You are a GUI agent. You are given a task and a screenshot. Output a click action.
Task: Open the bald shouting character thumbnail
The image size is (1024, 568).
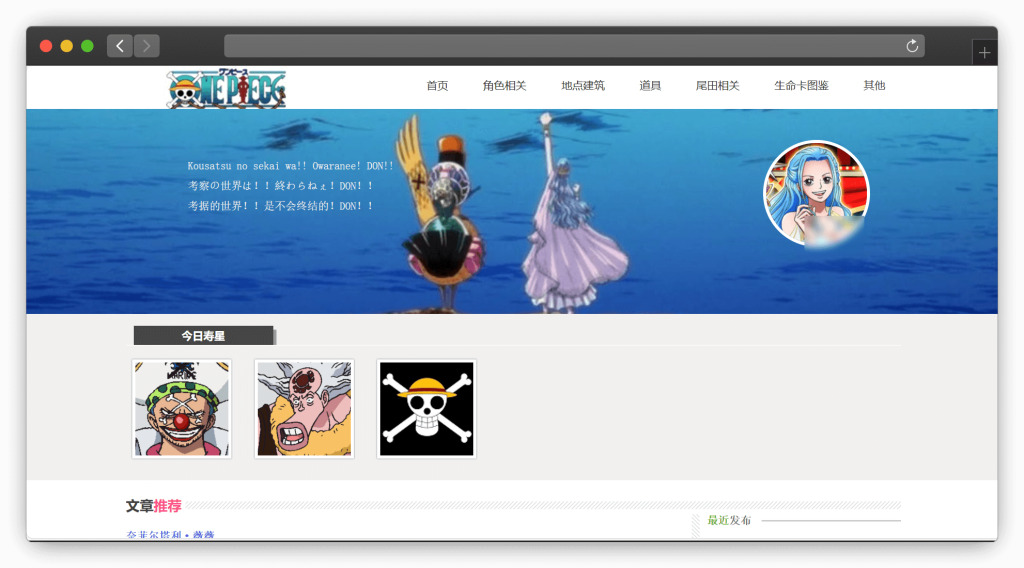tap(304, 409)
